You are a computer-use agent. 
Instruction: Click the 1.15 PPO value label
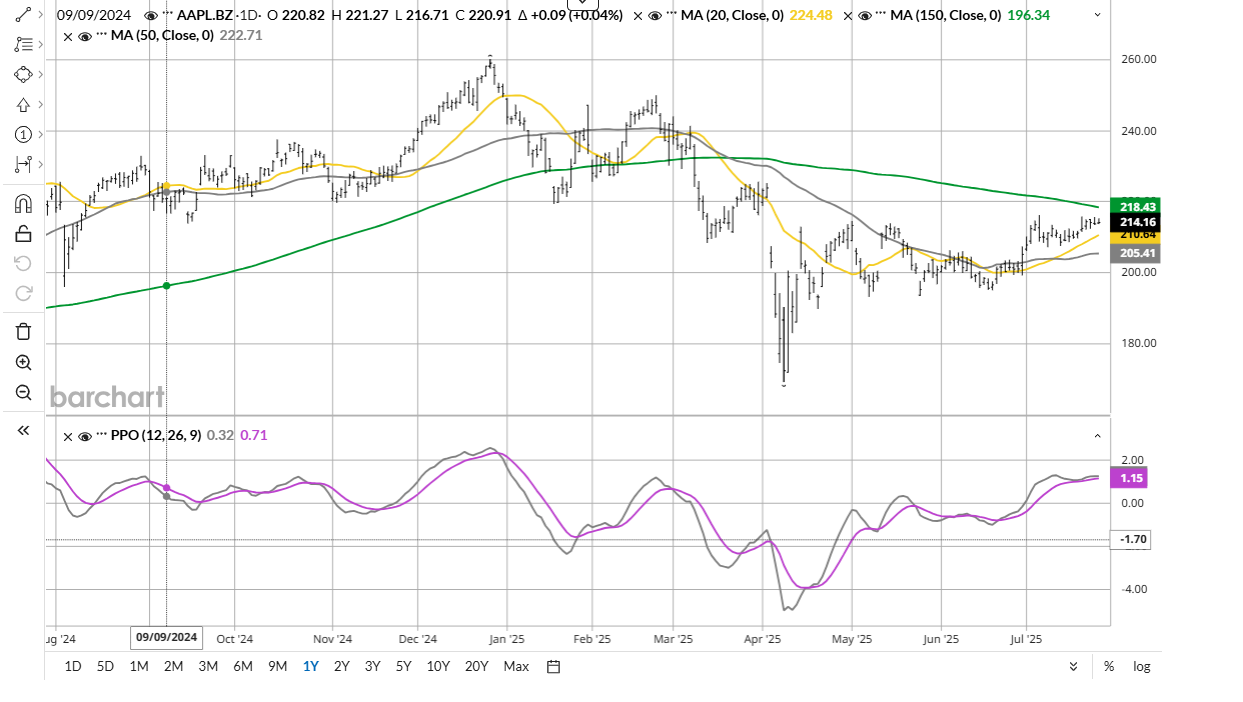[1131, 478]
